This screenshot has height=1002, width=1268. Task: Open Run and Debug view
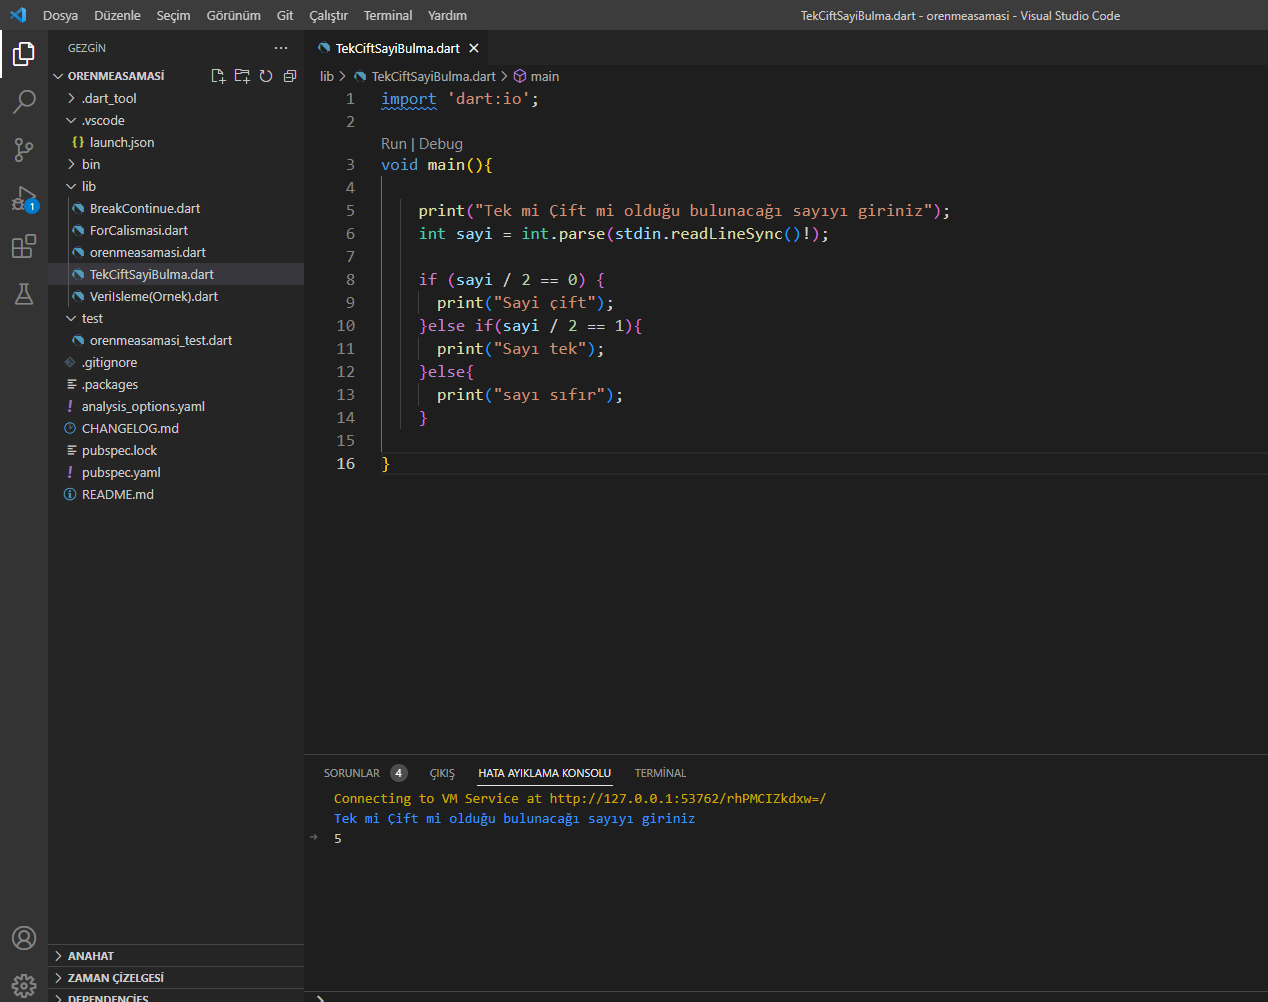pyautogui.click(x=24, y=198)
